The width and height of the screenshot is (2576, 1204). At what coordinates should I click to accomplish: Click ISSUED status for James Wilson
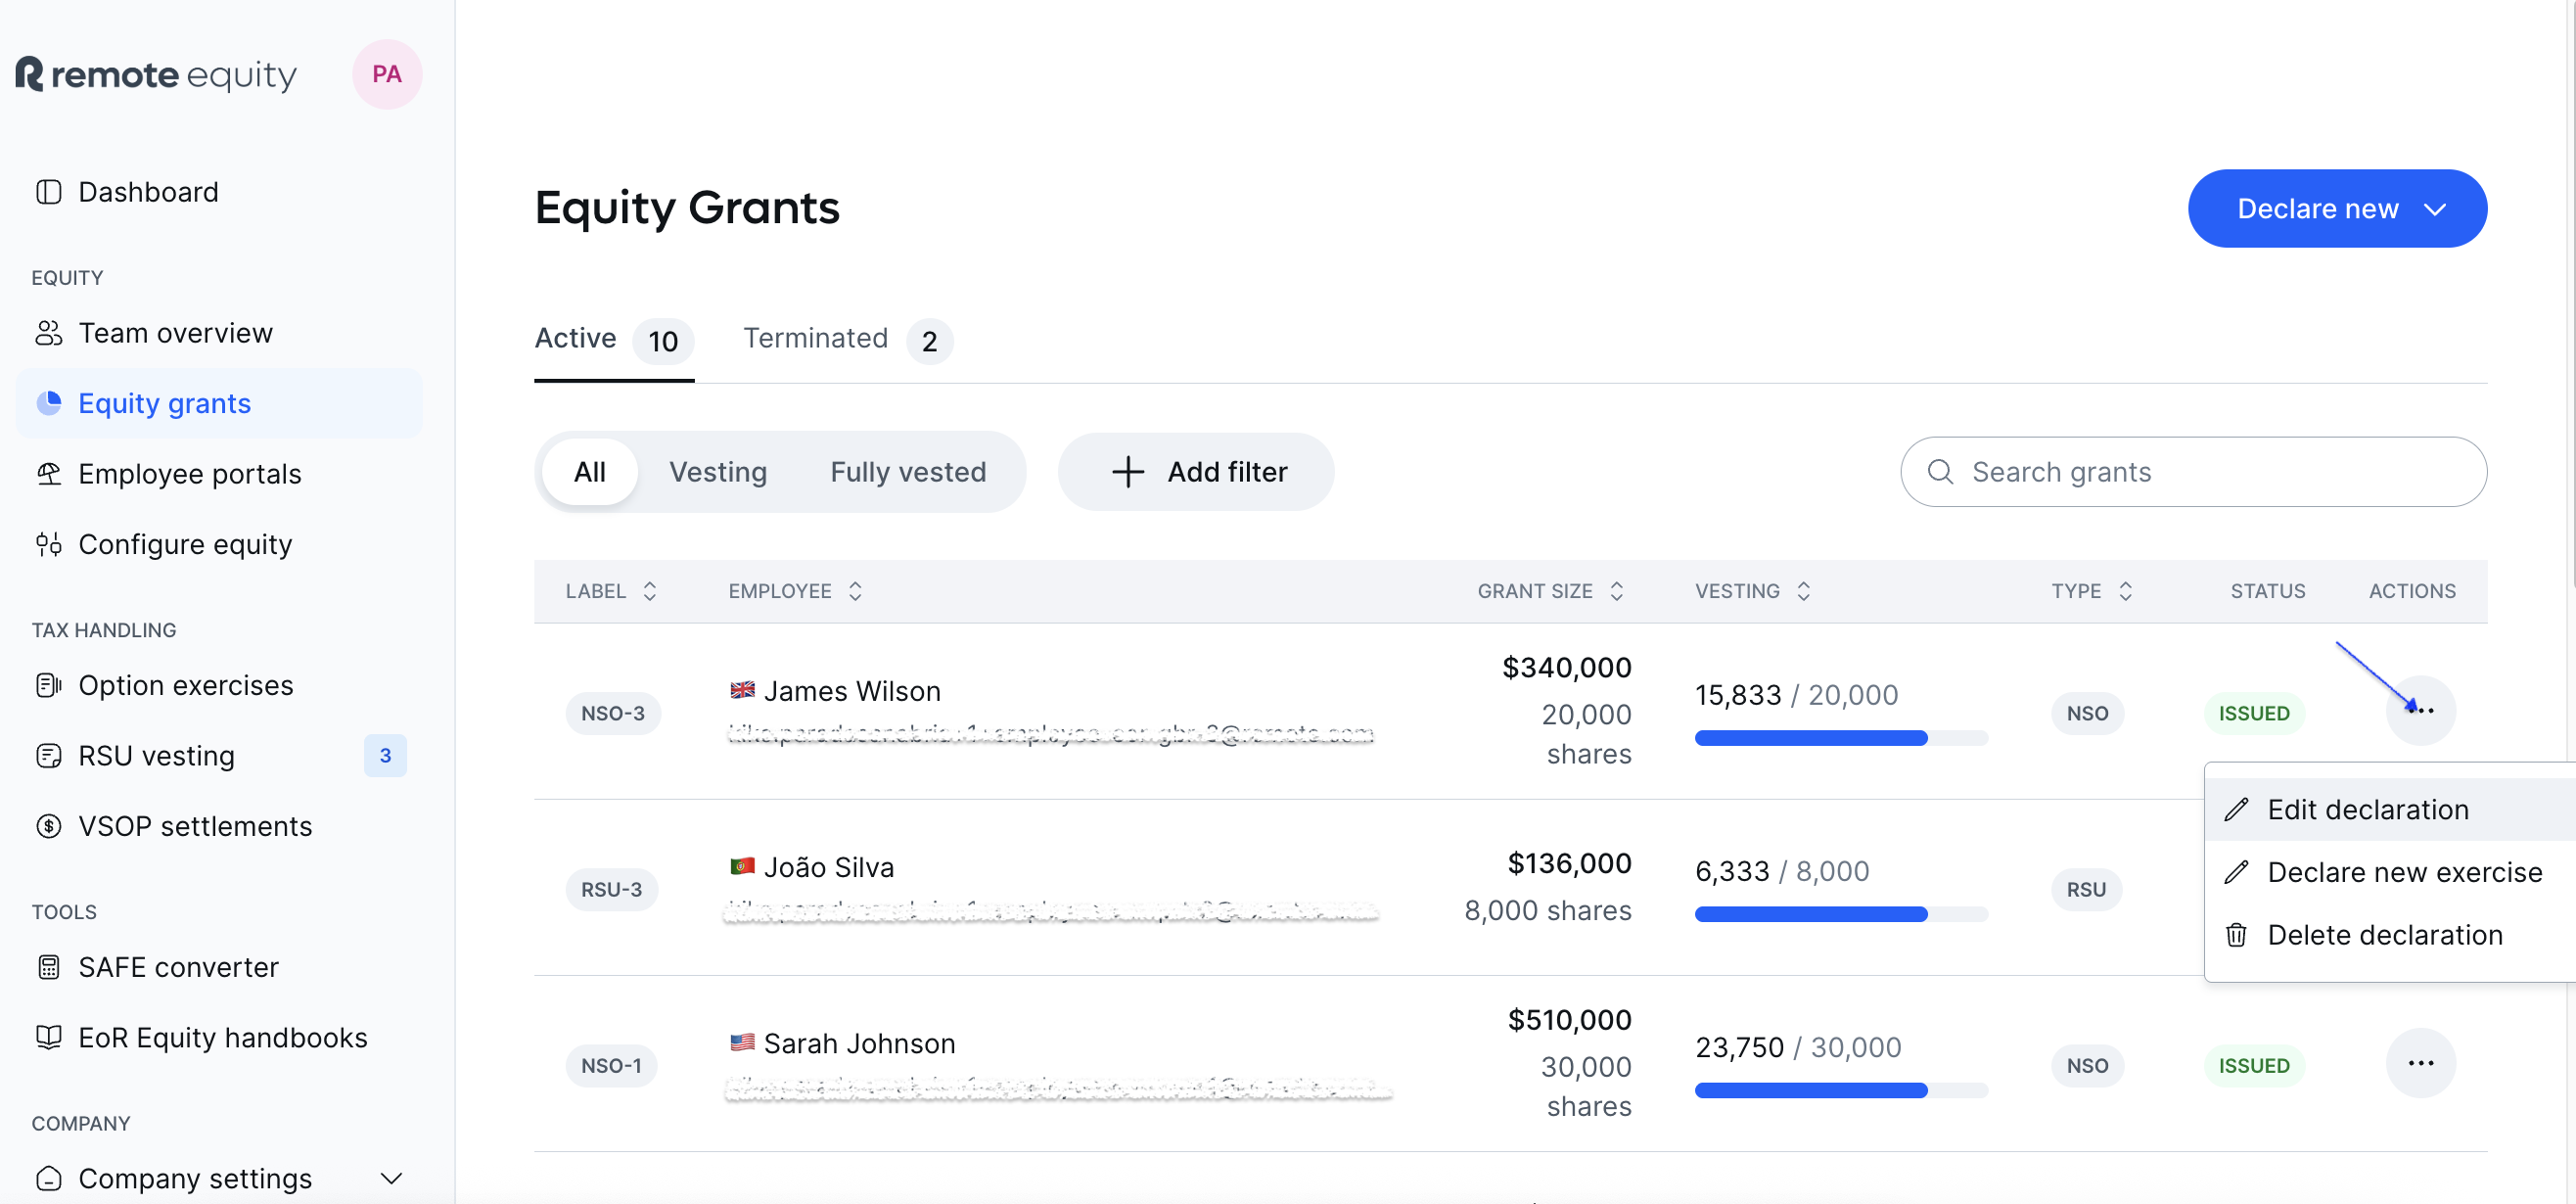pos(2253,713)
